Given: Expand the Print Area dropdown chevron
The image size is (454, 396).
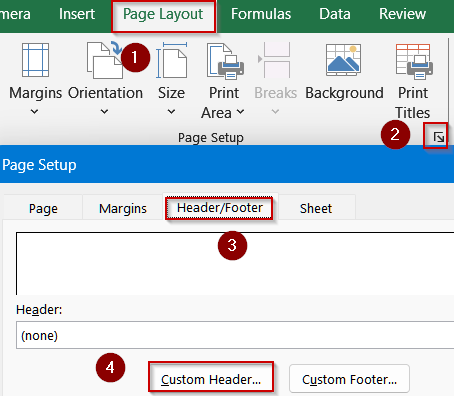Looking at the screenshot, I should [240, 112].
